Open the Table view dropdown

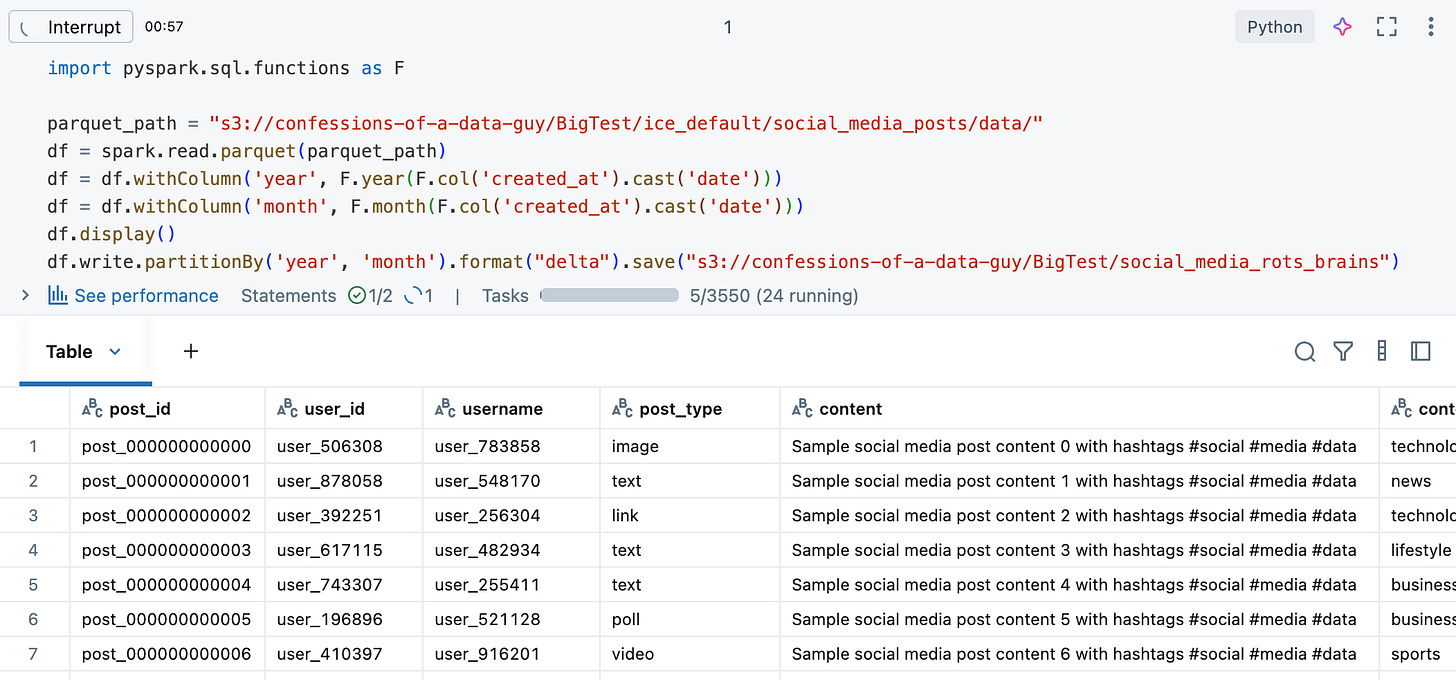pos(113,351)
